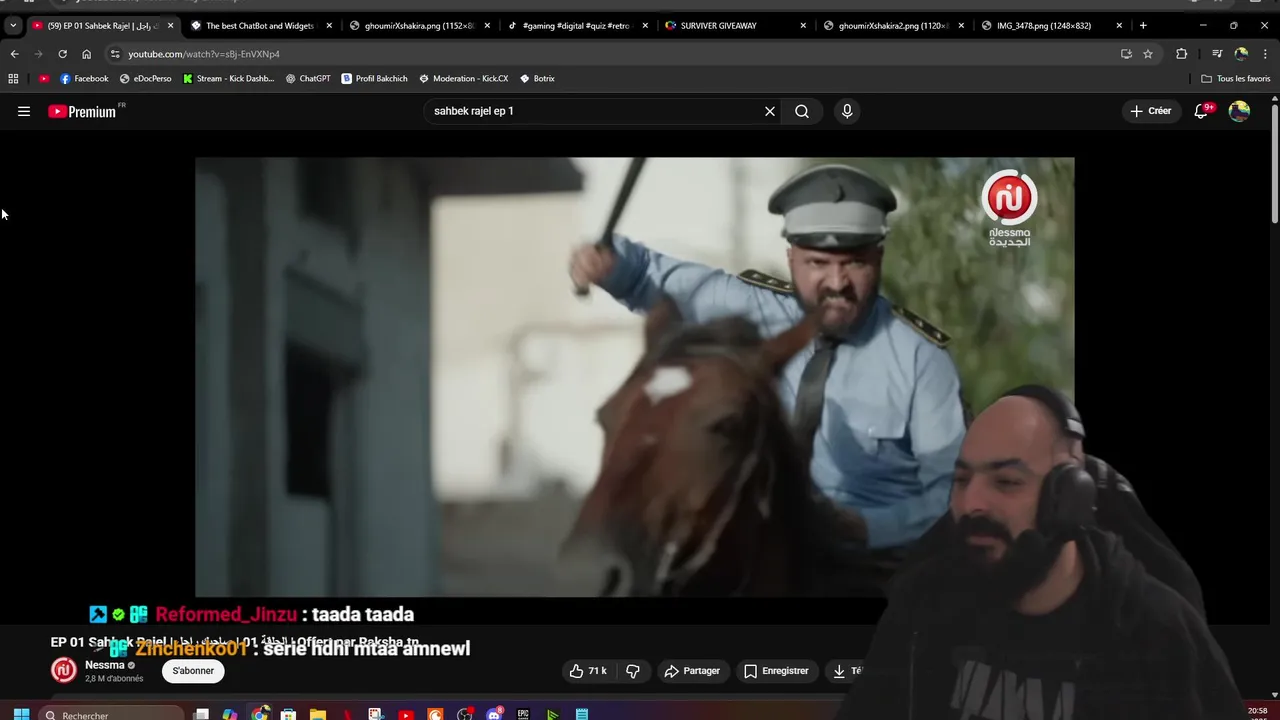This screenshot has width=1280, height=720.
Task: Share the video via Partager
Action: (692, 671)
